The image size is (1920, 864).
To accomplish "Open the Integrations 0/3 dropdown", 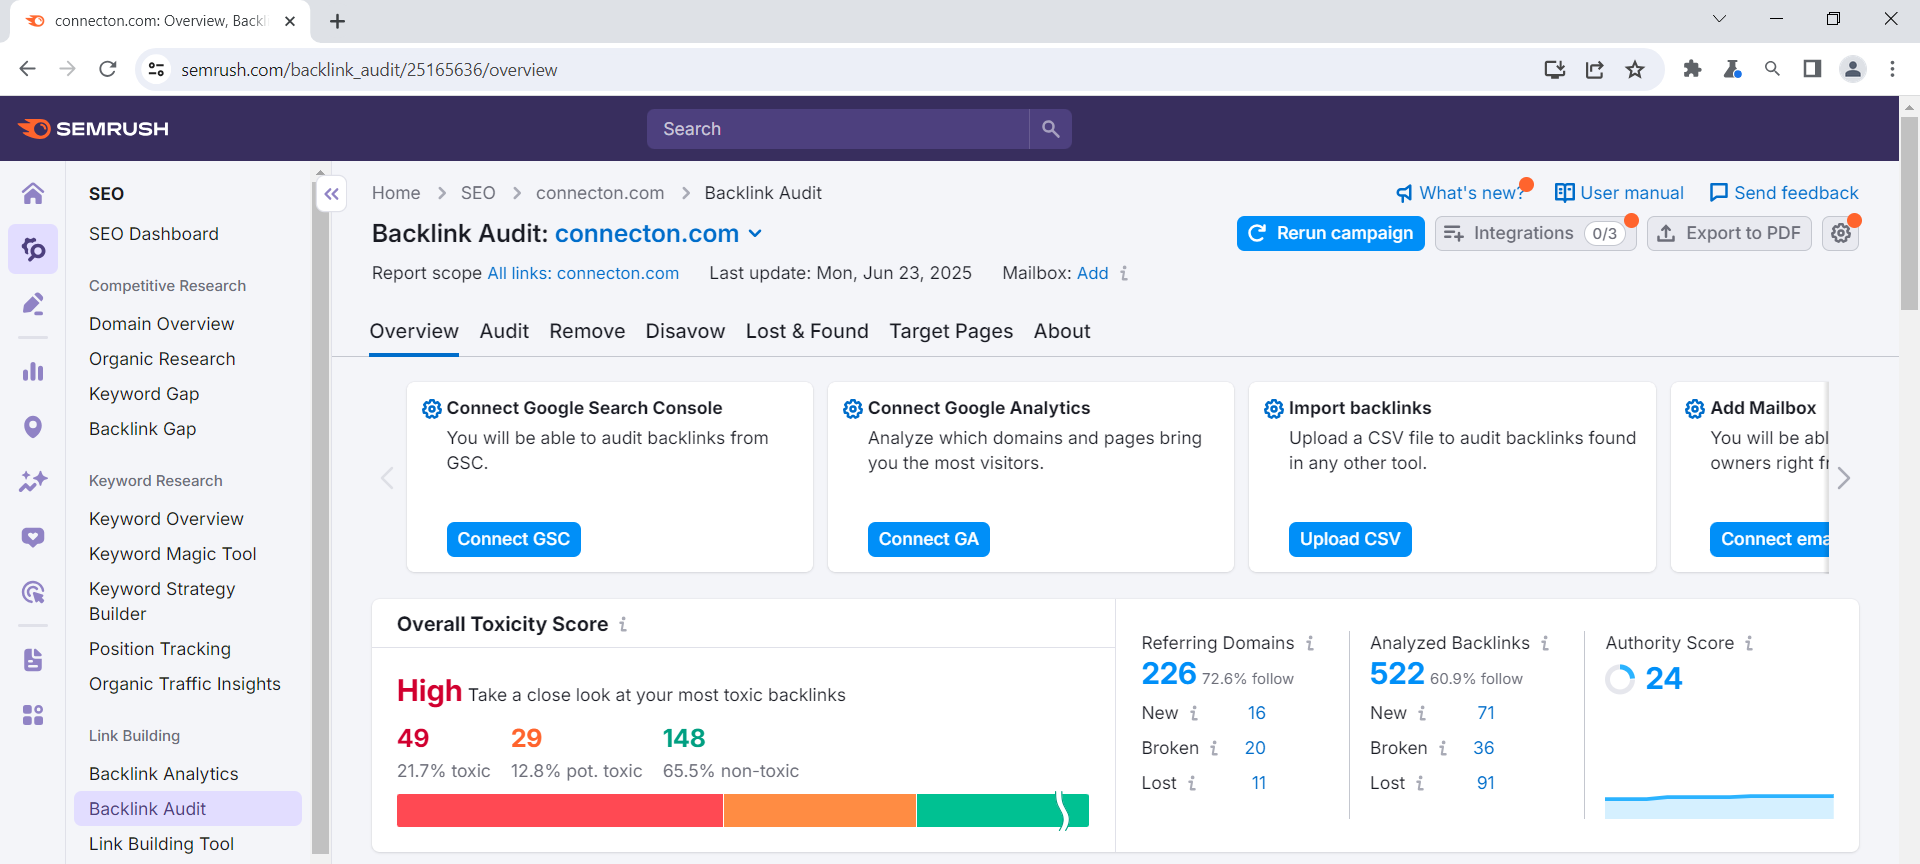I will pyautogui.click(x=1535, y=233).
